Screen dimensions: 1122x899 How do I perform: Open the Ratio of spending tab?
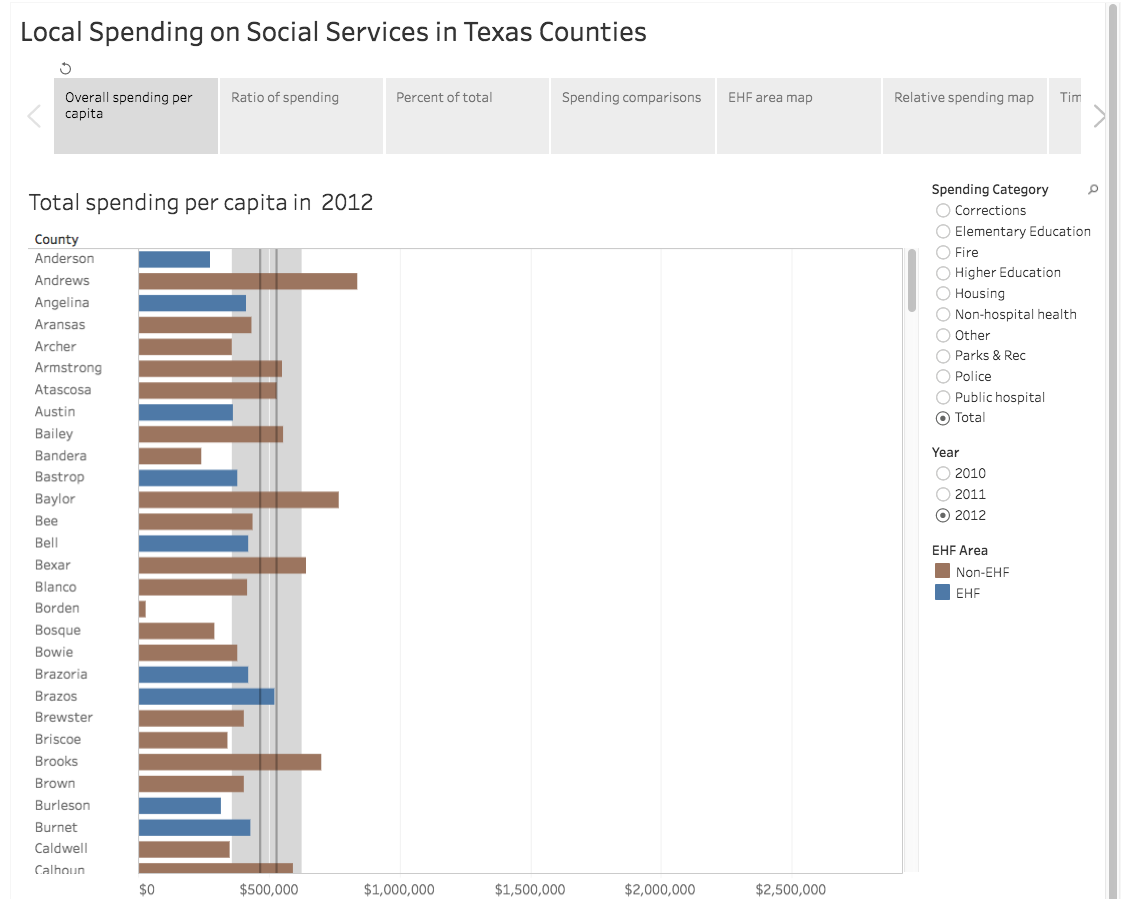pos(301,116)
